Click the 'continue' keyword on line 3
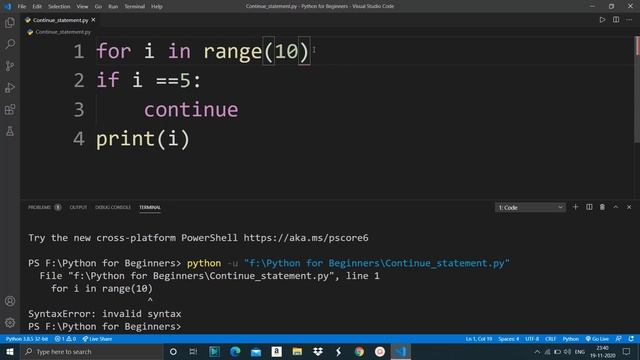Screen dimensions: 640x360 coord(191,109)
